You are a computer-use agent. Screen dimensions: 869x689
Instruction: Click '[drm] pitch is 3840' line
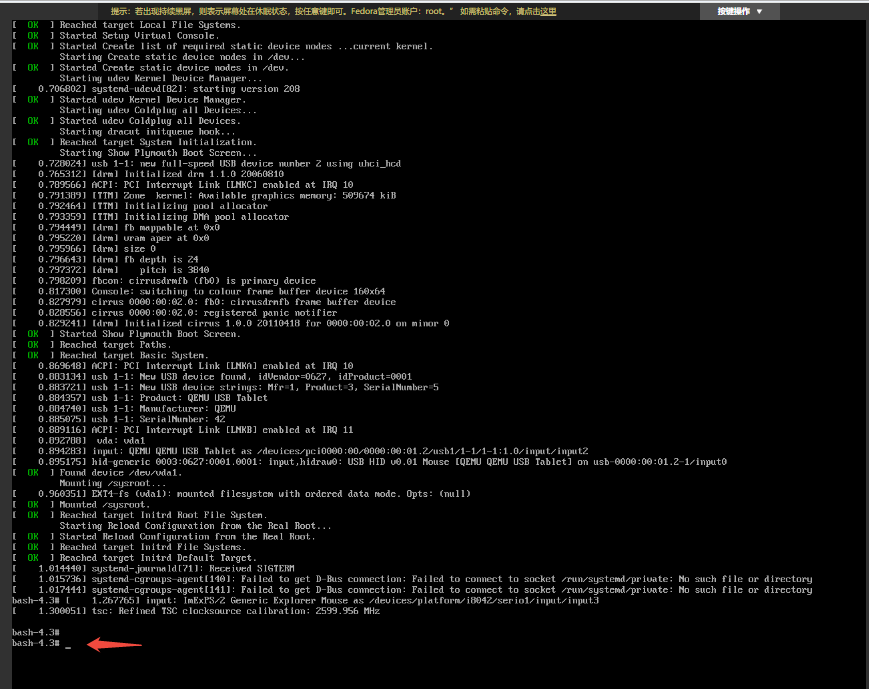click(x=111, y=270)
